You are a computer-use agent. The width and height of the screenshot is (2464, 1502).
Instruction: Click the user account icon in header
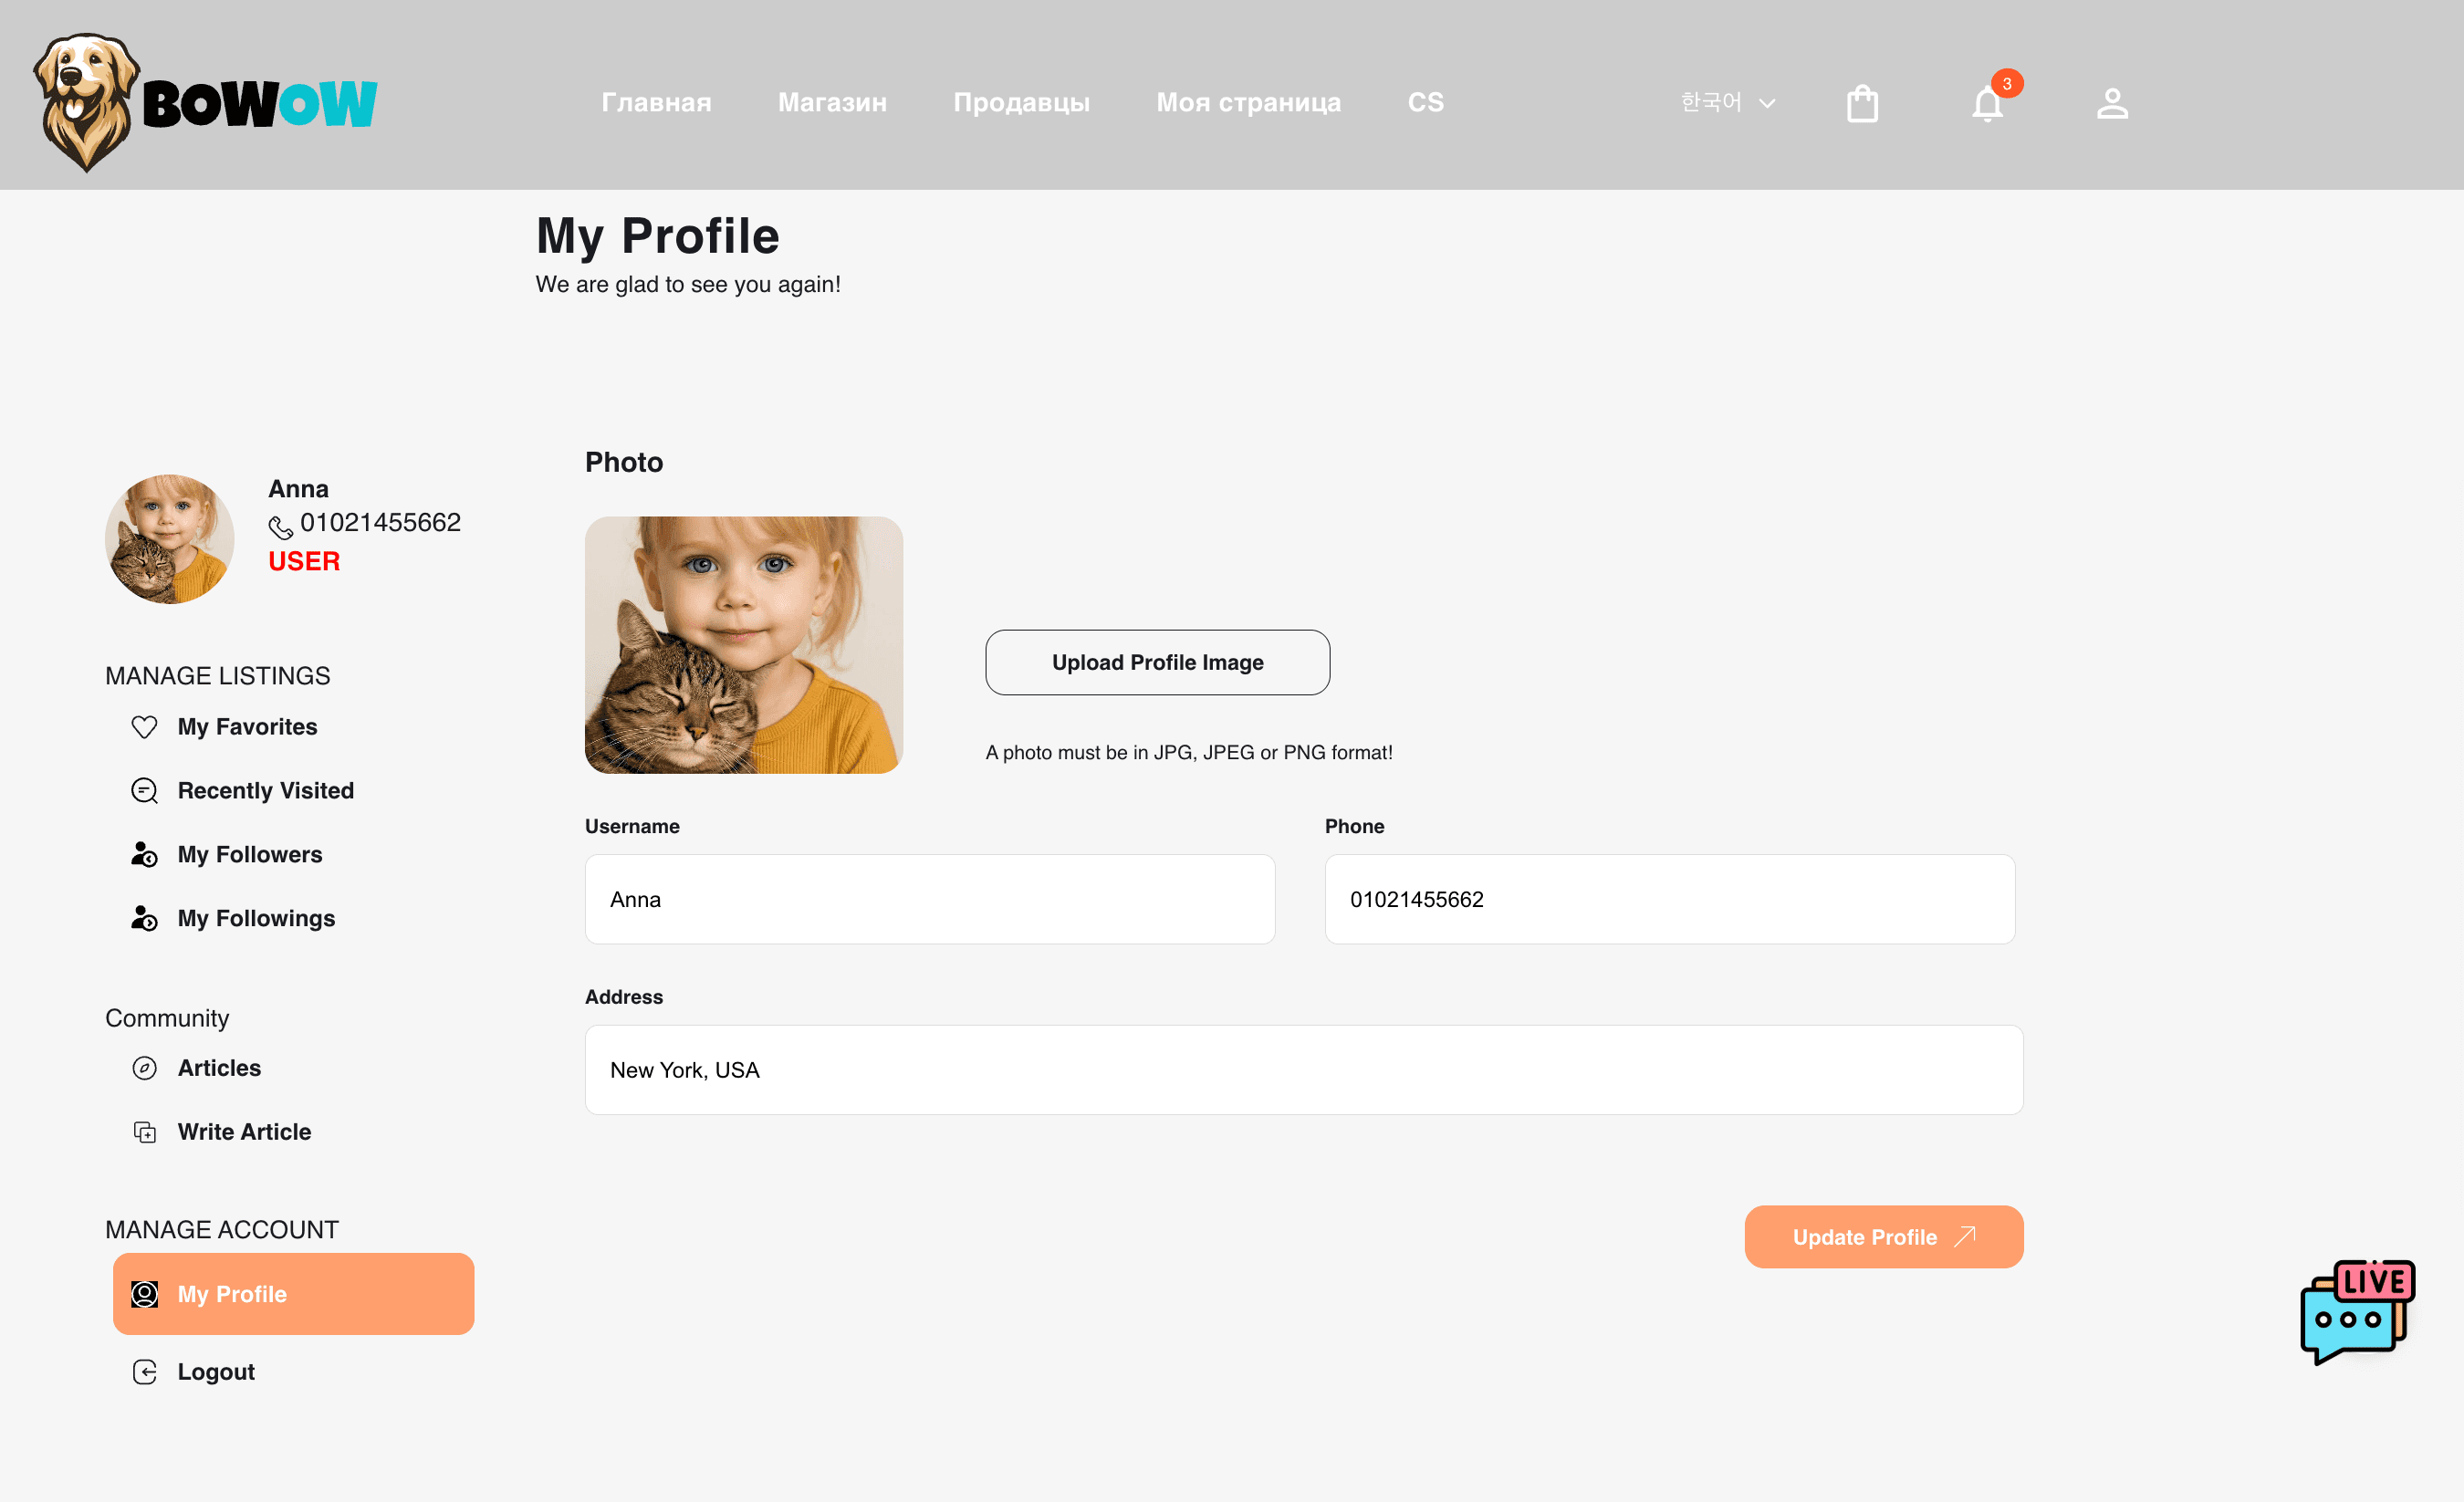[2112, 103]
